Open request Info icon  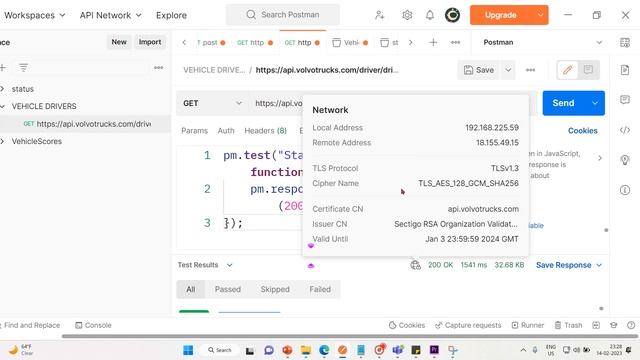click(624, 190)
